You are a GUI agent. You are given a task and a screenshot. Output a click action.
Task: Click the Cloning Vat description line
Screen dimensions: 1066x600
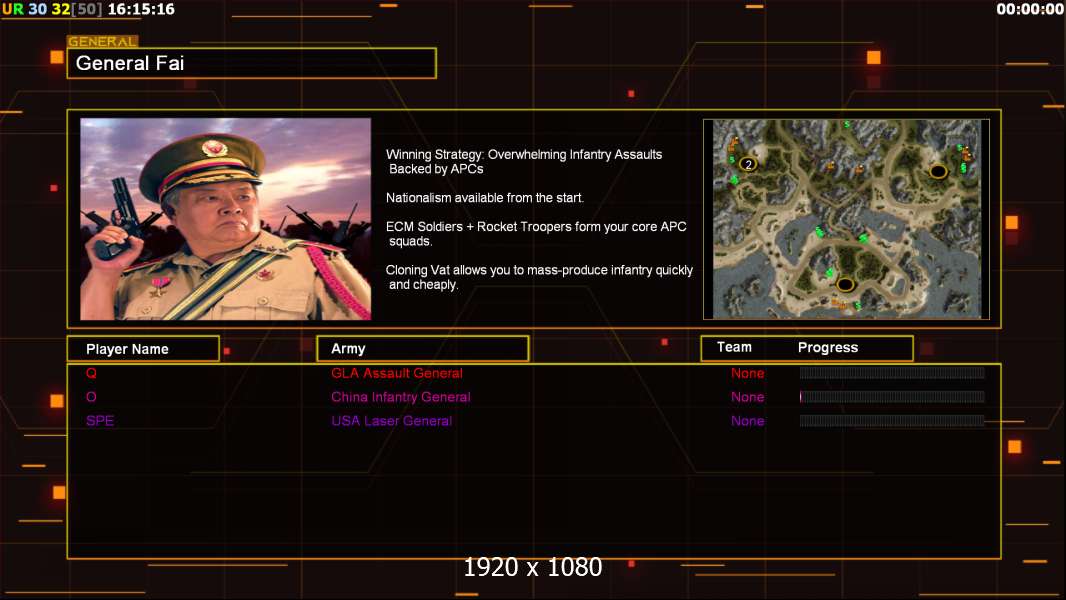pos(539,277)
